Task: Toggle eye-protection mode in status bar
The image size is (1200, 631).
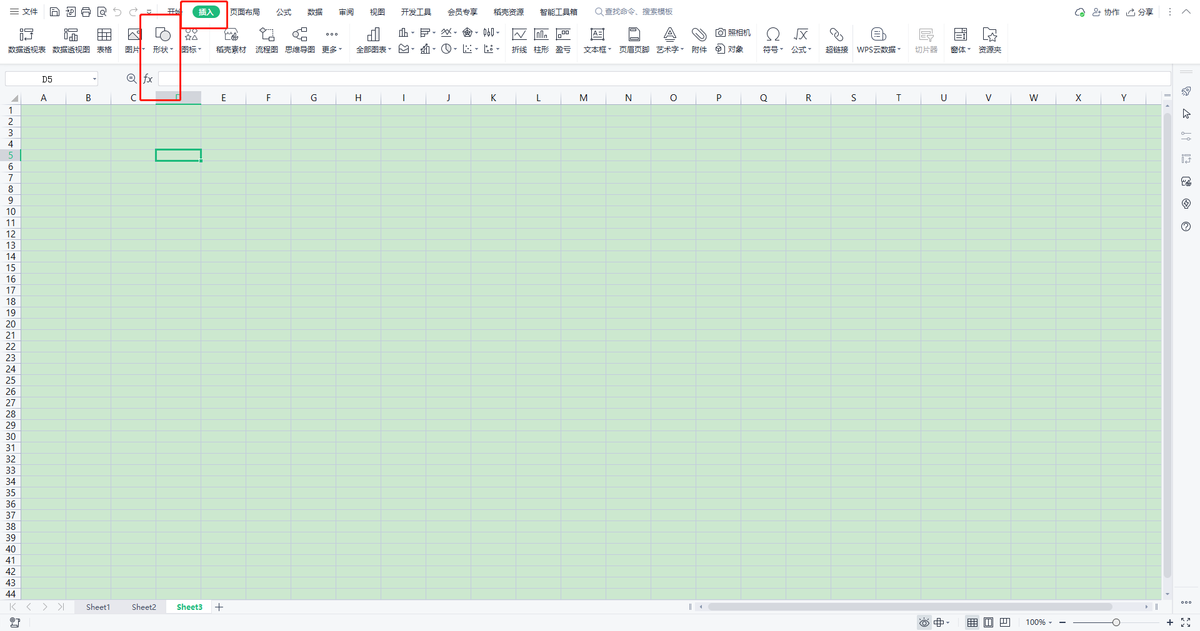Action: [x=925, y=622]
